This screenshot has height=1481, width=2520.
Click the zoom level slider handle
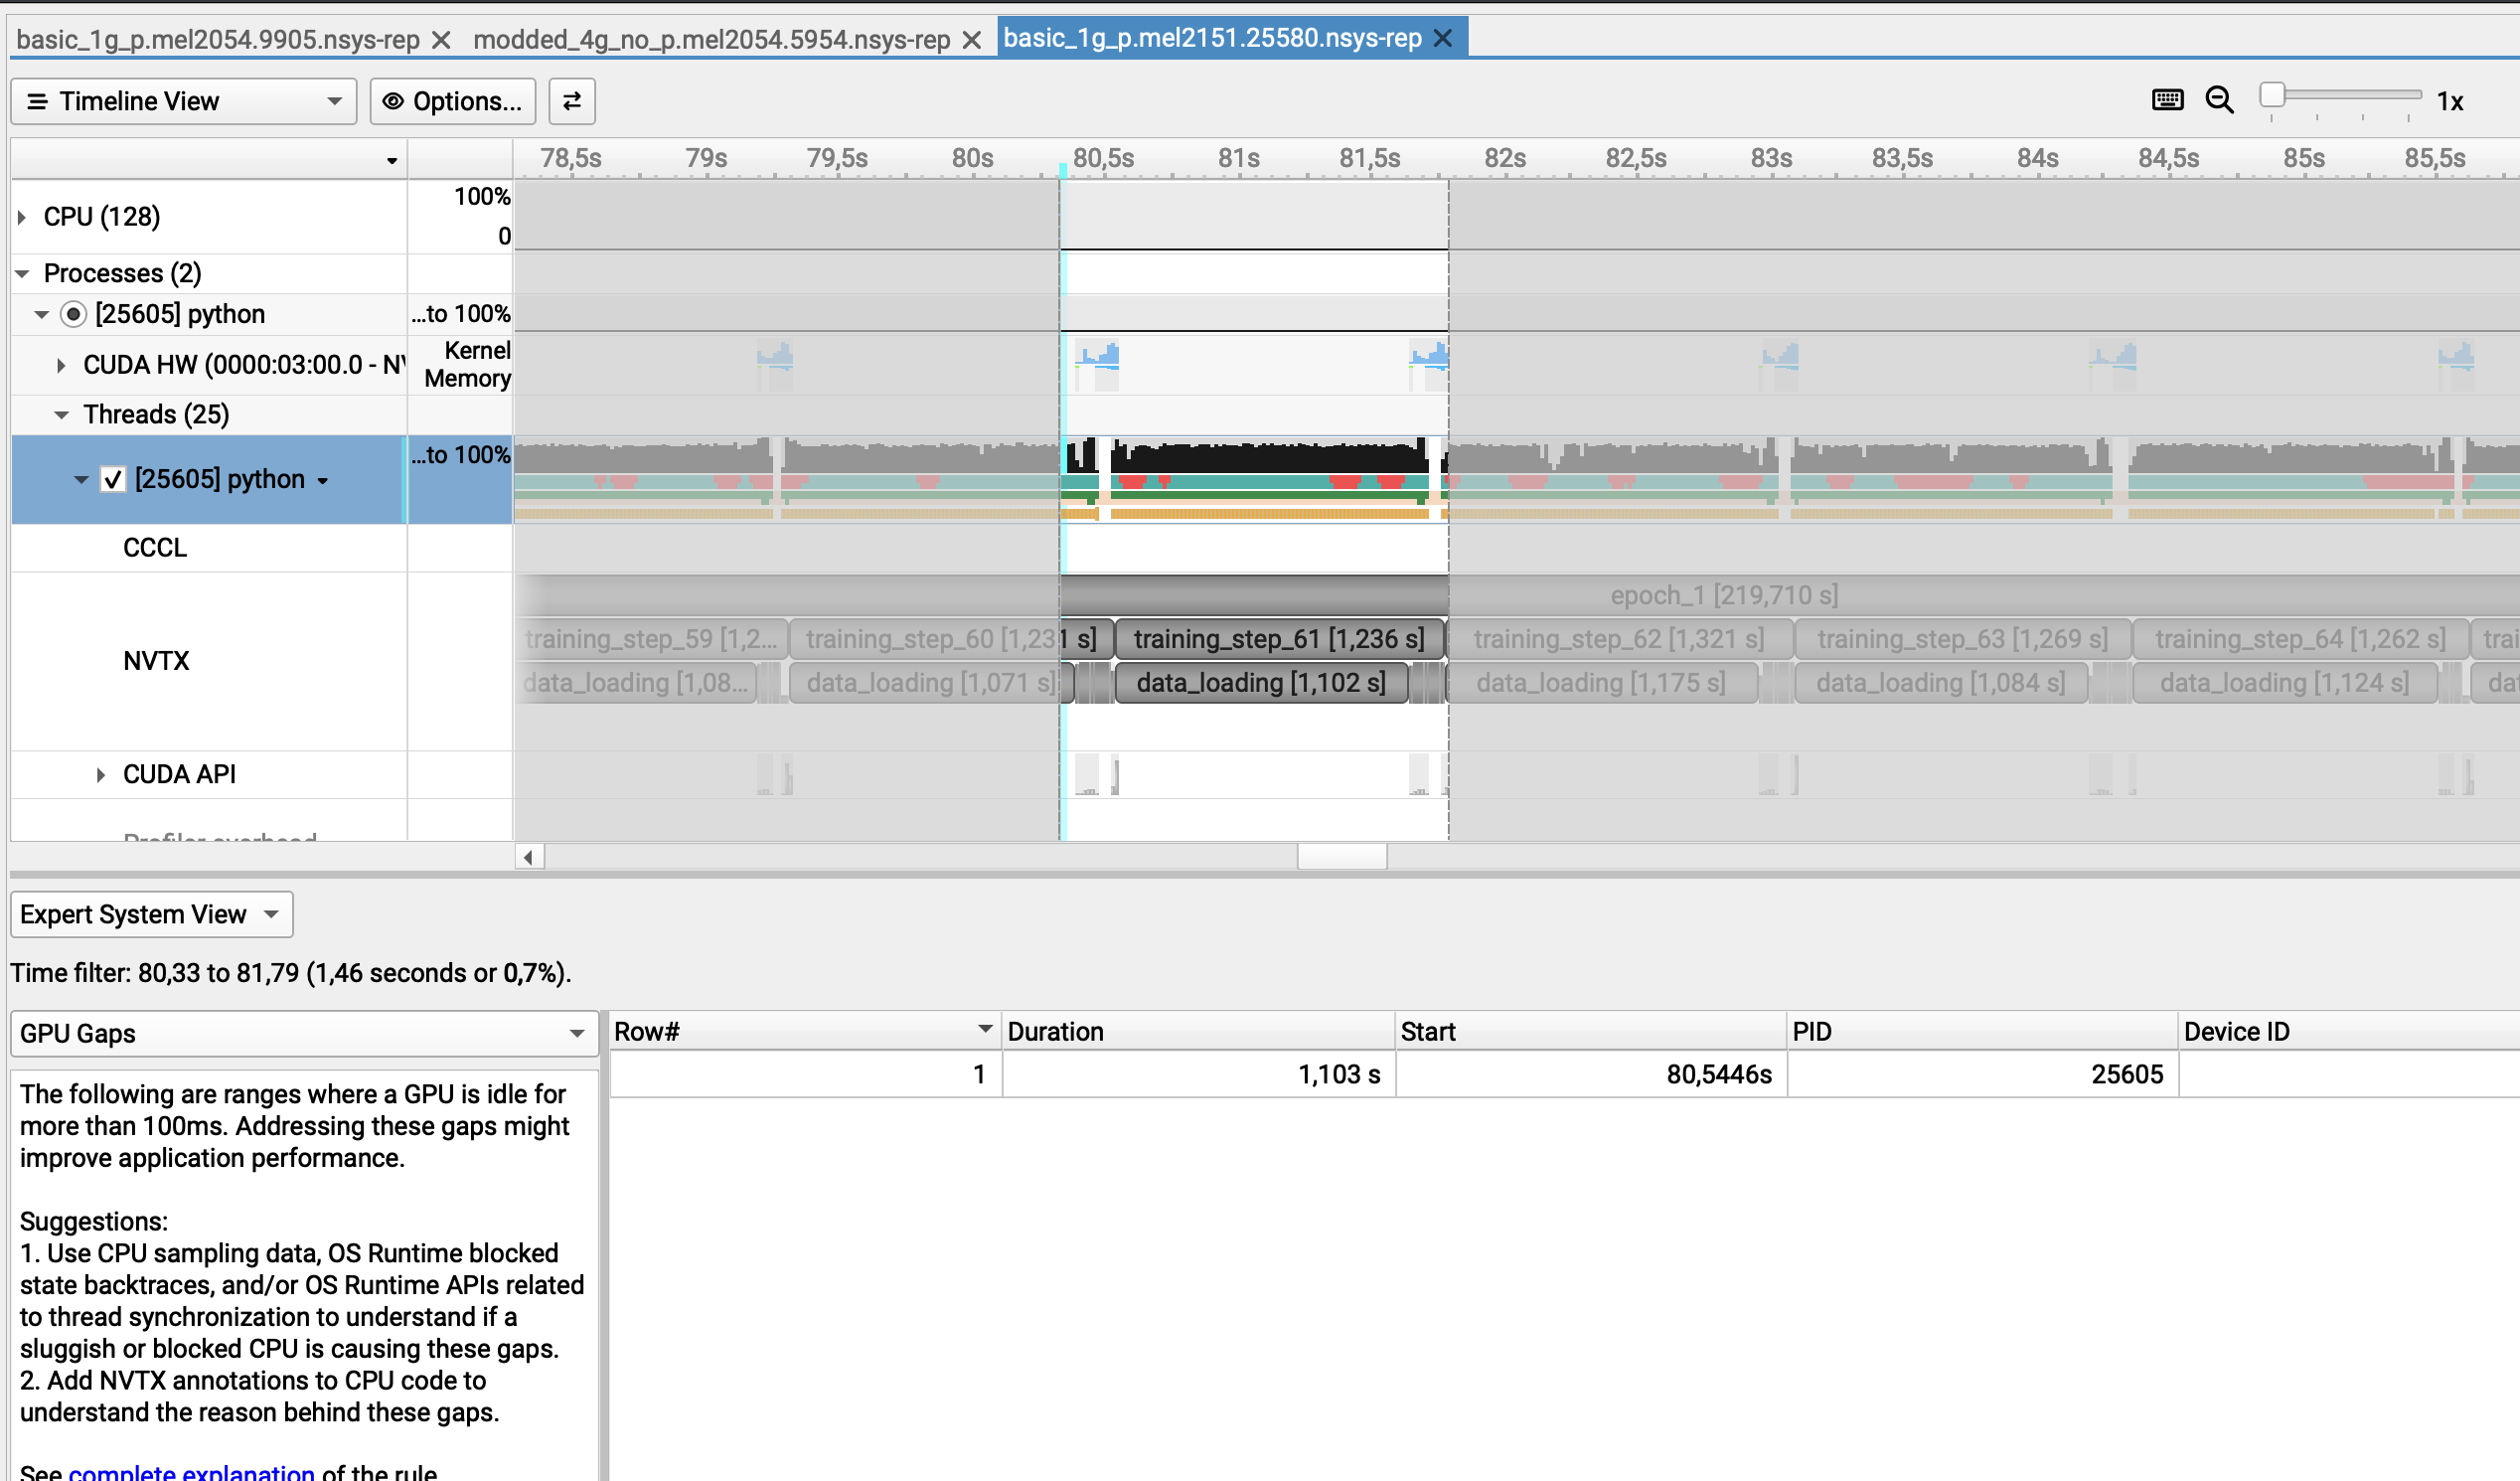coord(2272,95)
